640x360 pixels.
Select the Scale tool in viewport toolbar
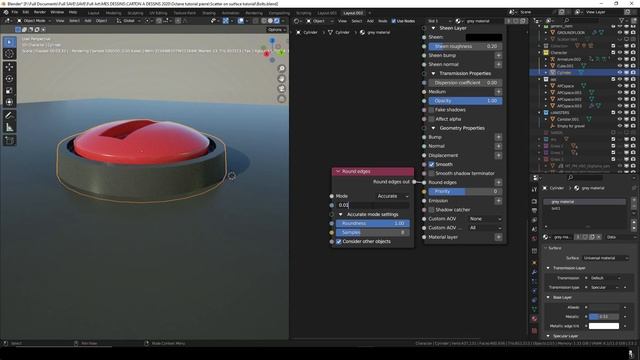click(x=9, y=91)
